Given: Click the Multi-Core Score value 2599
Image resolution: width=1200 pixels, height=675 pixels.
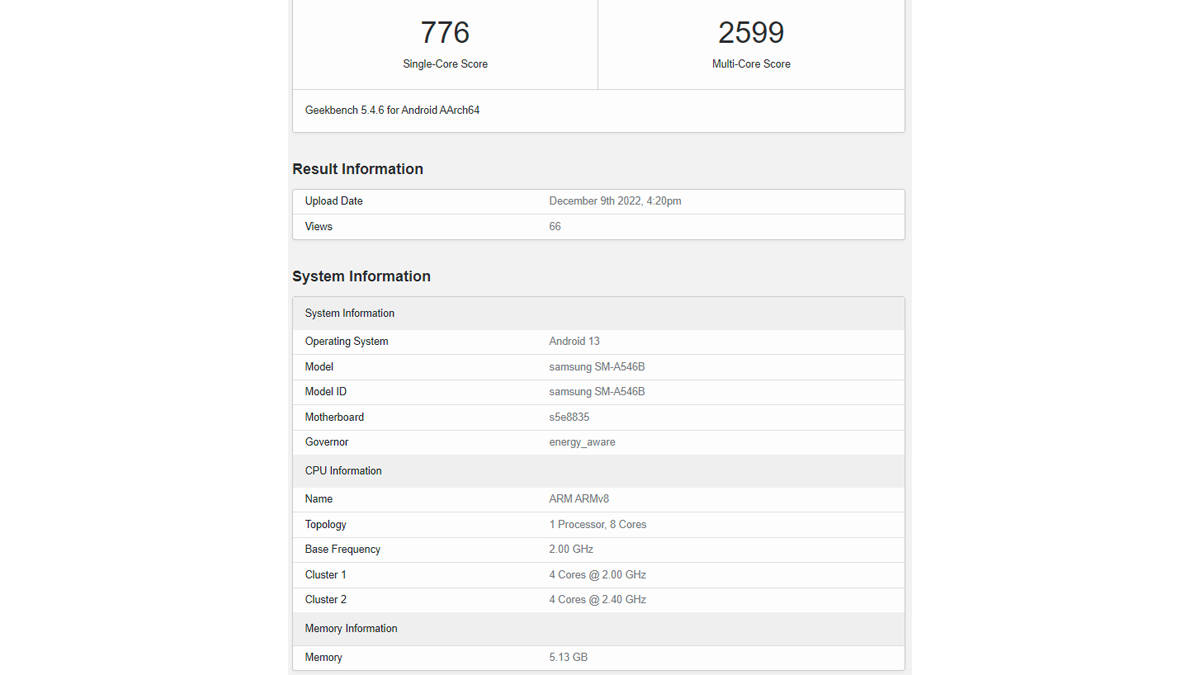Looking at the screenshot, I should pyautogui.click(x=750, y=32).
